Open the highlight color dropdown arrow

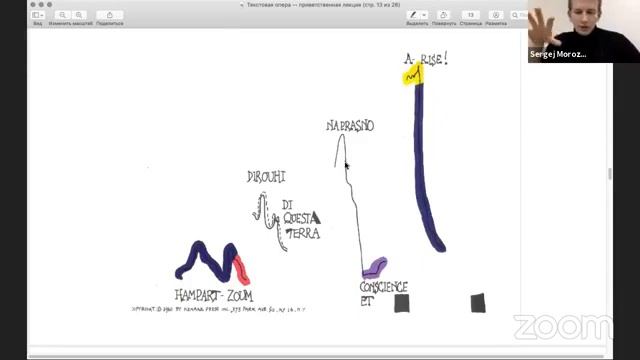point(424,15)
